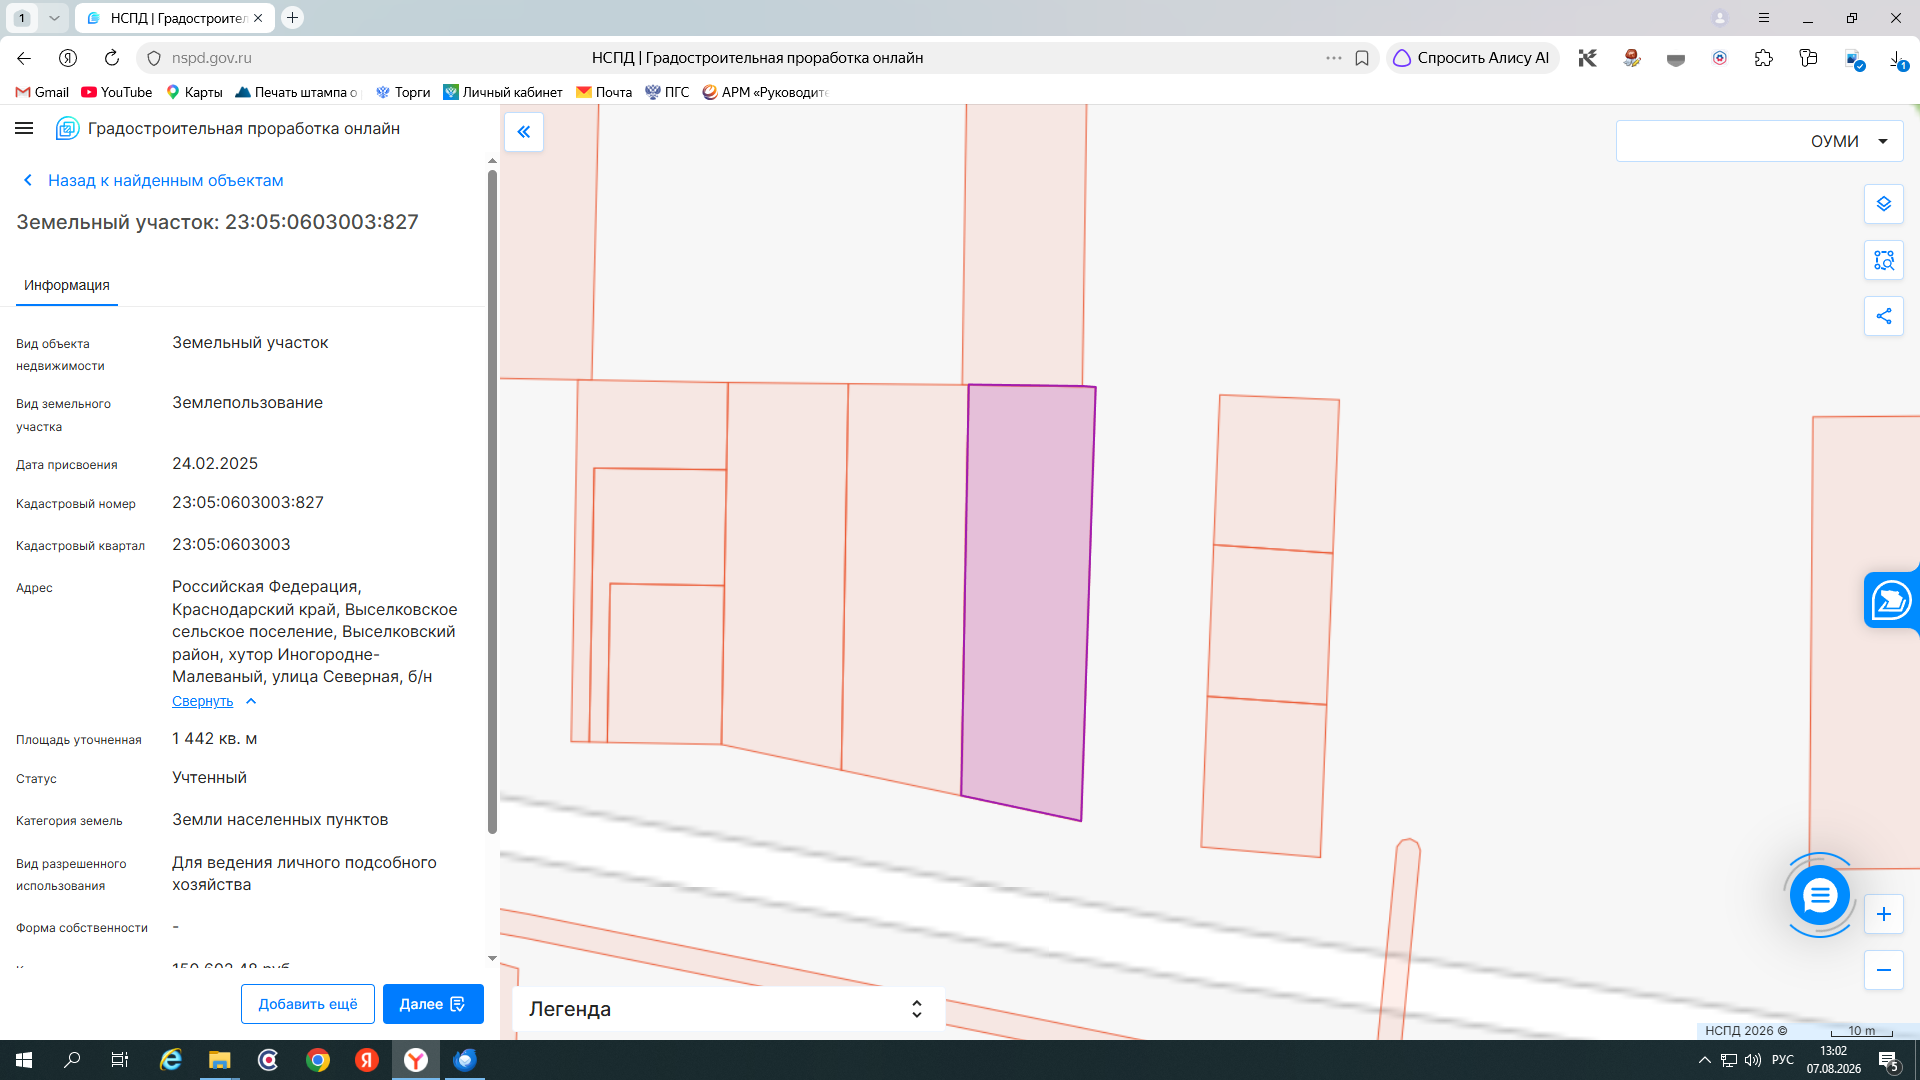Screen dimensions: 1920x1080
Task: Select the highlighted purple land parcel
Action: tap(1029, 600)
